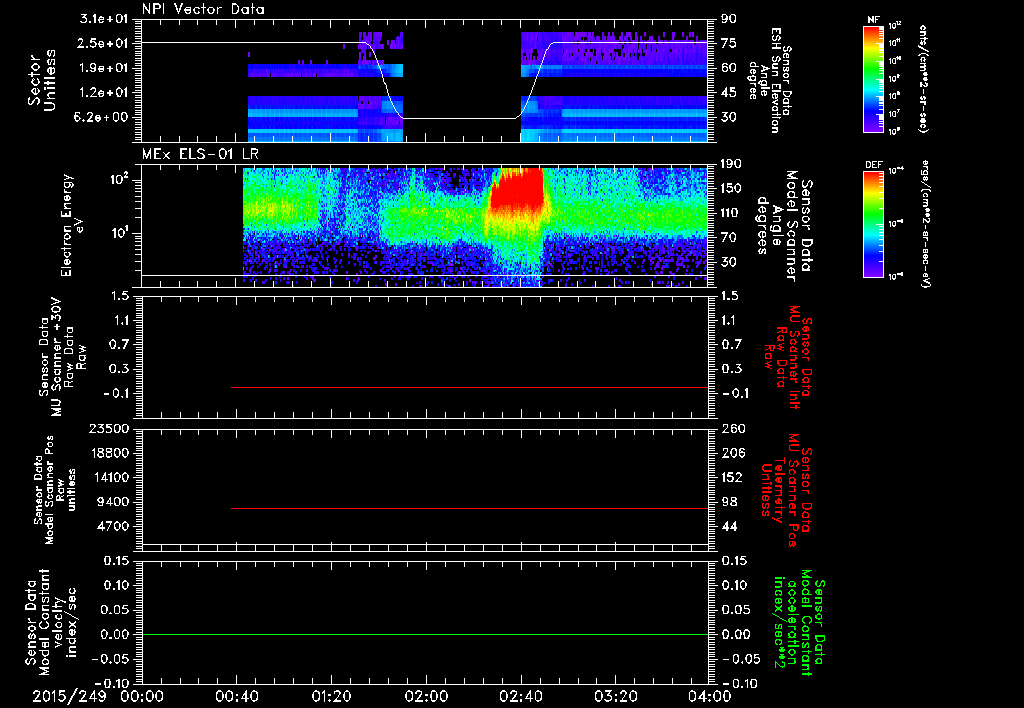Click the '45' sun elevation tick label
The height and width of the screenshot is (708, 1024).
[729, 93]
